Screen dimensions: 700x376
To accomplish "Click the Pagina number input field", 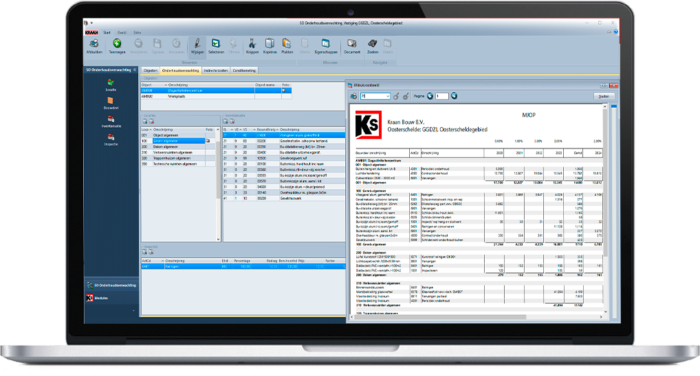I will (x=442, y=96).
